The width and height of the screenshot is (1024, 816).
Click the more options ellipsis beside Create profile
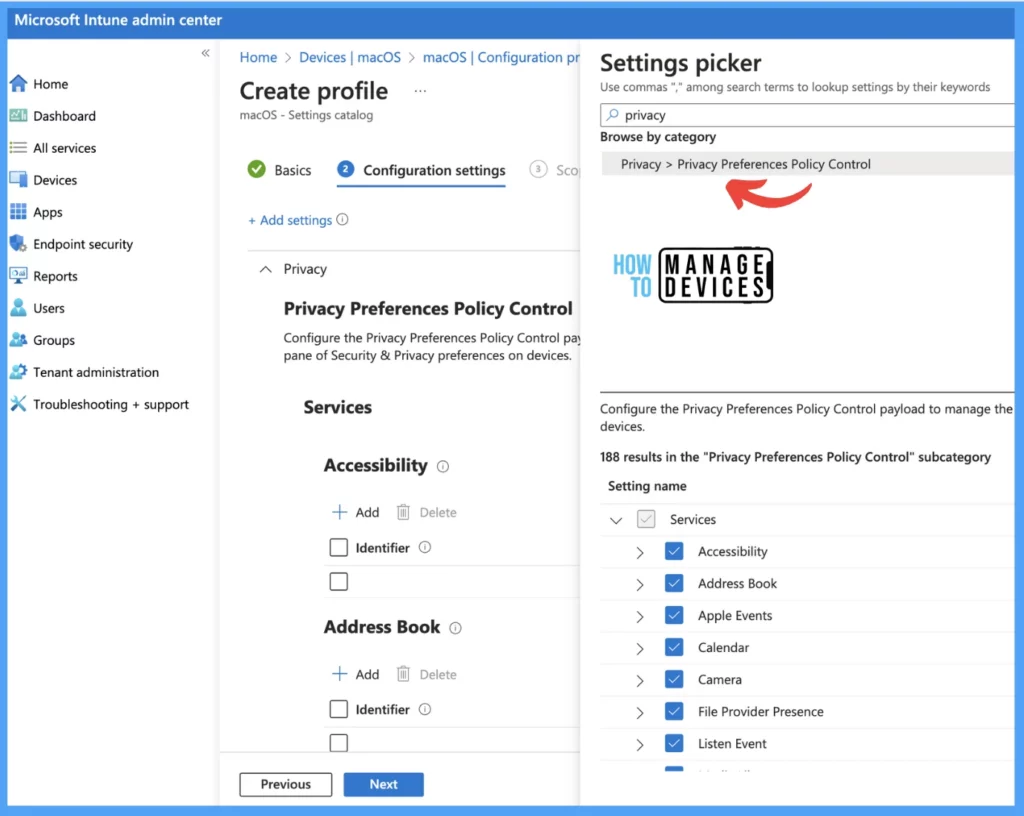pos(420,91)
